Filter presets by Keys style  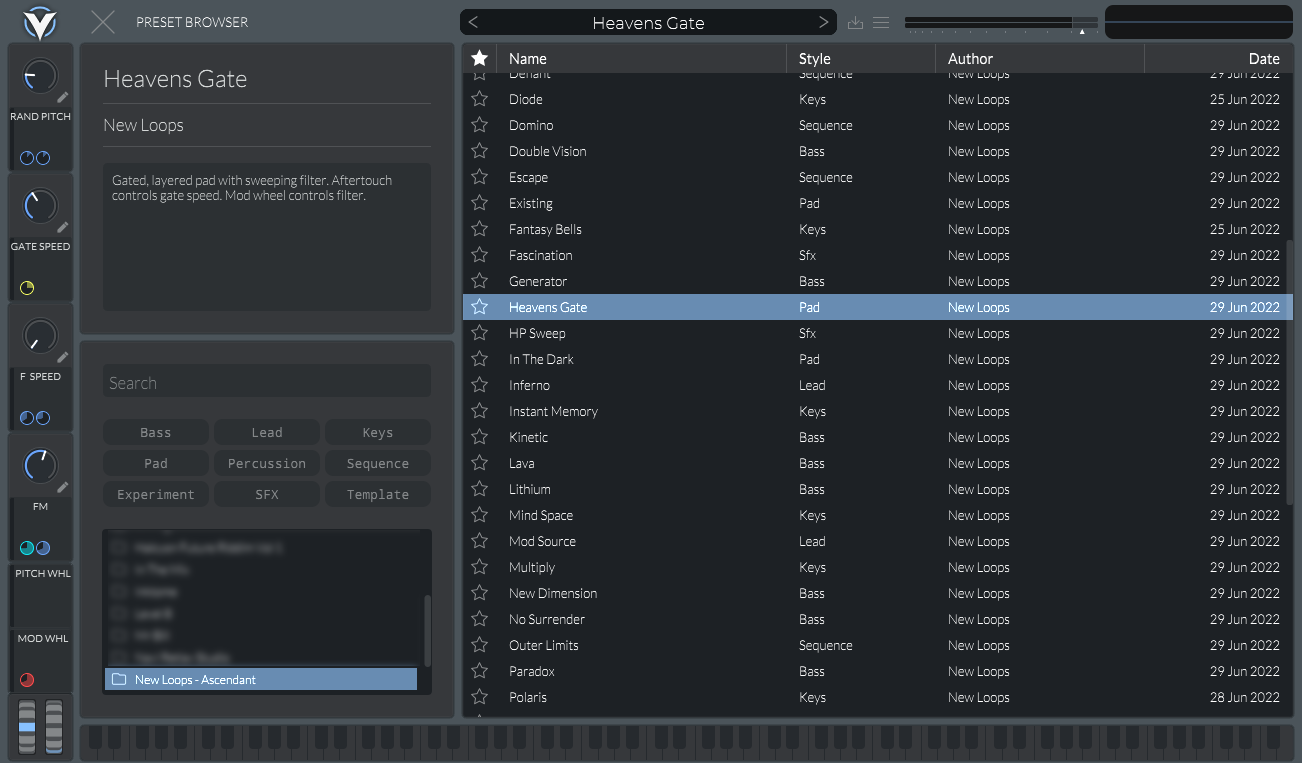[378, 433]
